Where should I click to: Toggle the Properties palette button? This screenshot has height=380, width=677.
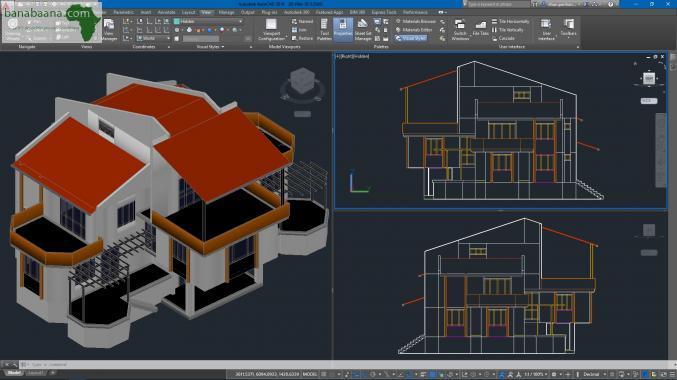click(343, 30)
